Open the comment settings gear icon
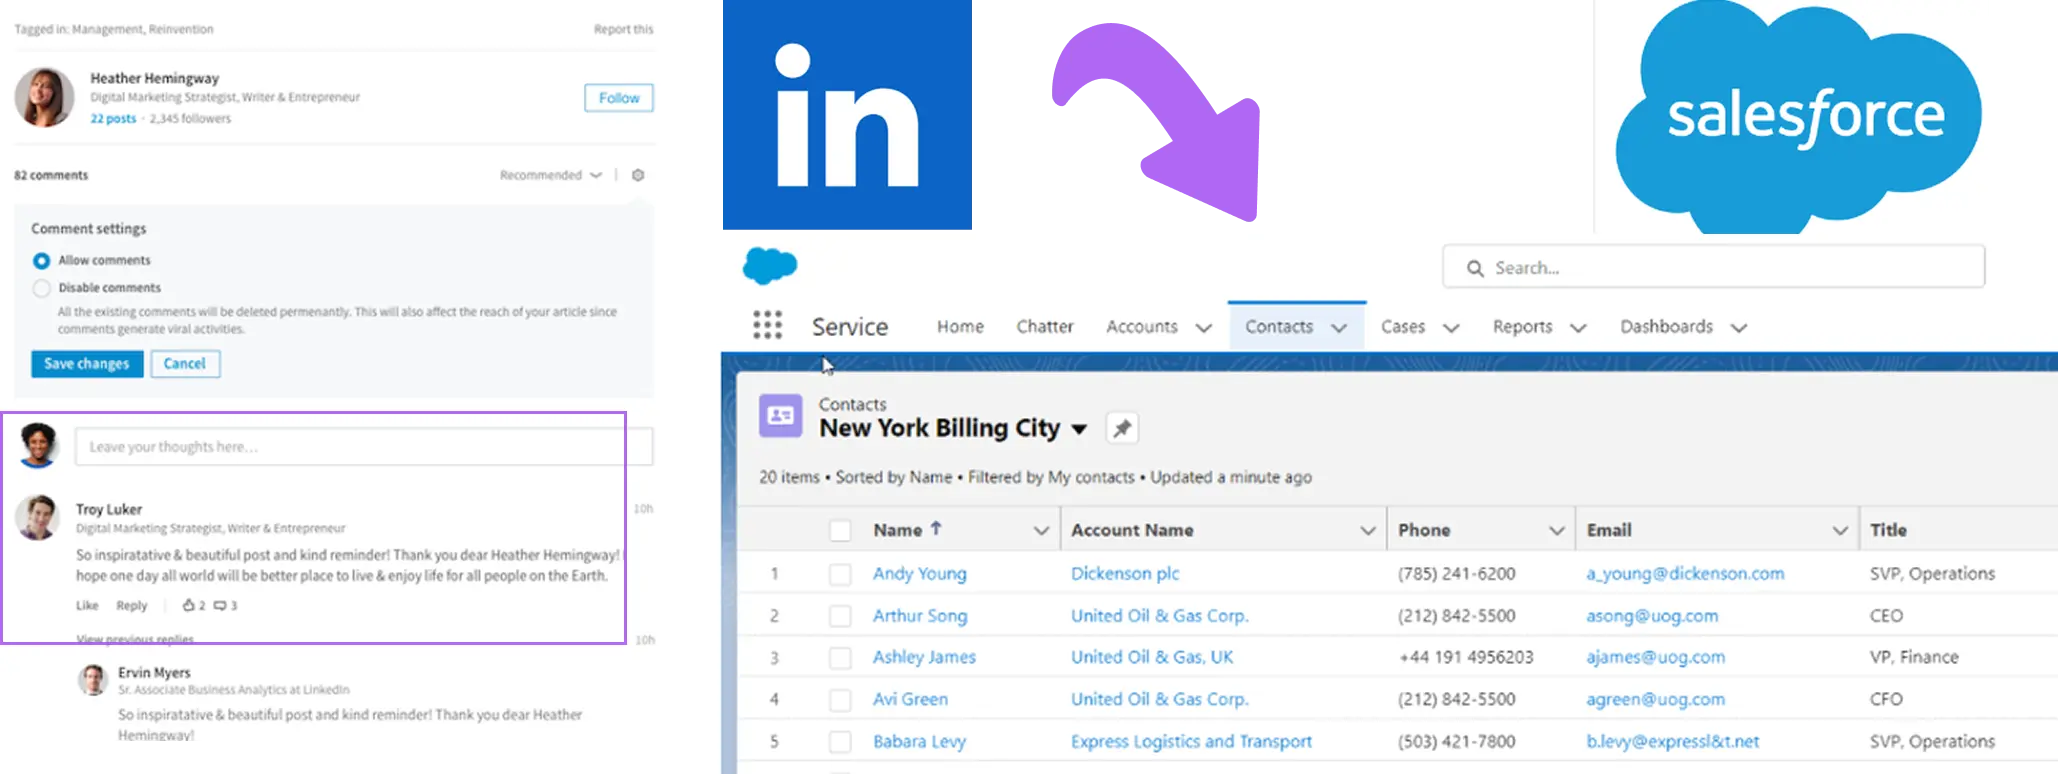This screenshot has height=774, width=2058. (638, 175)
